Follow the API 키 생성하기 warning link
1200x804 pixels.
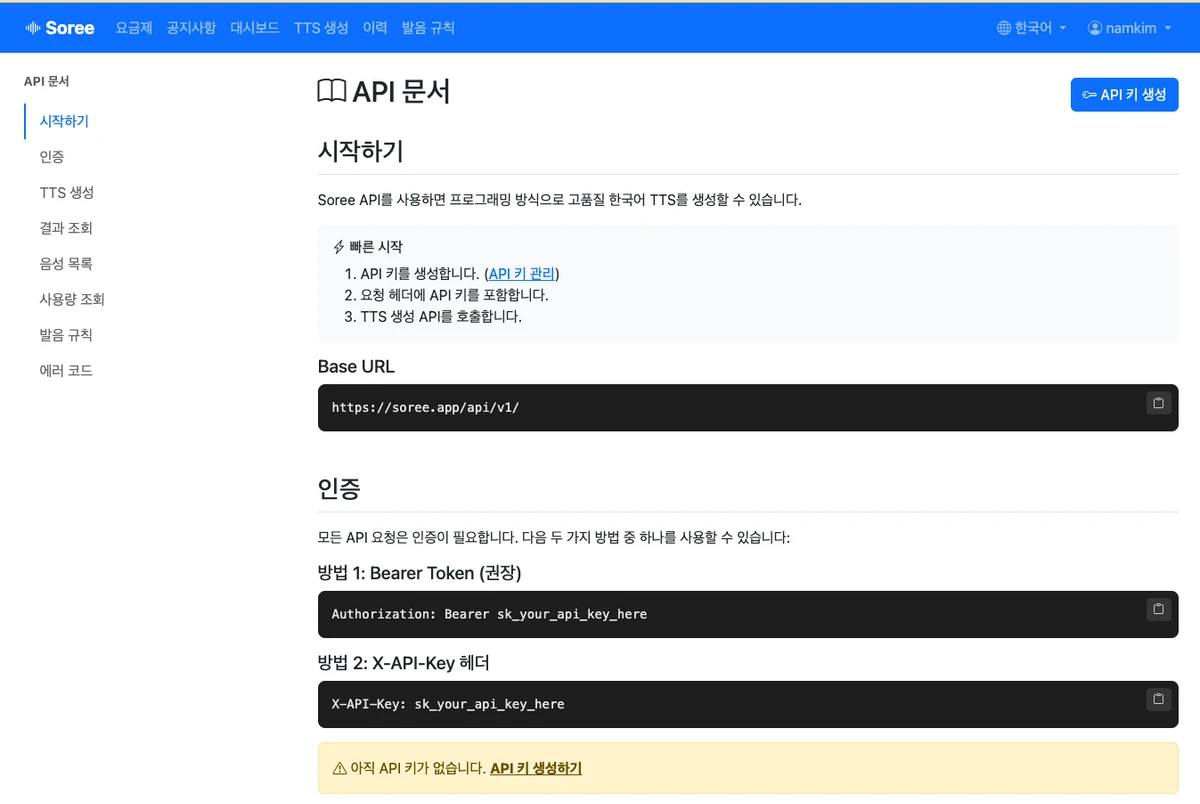(x=536, y=768)
